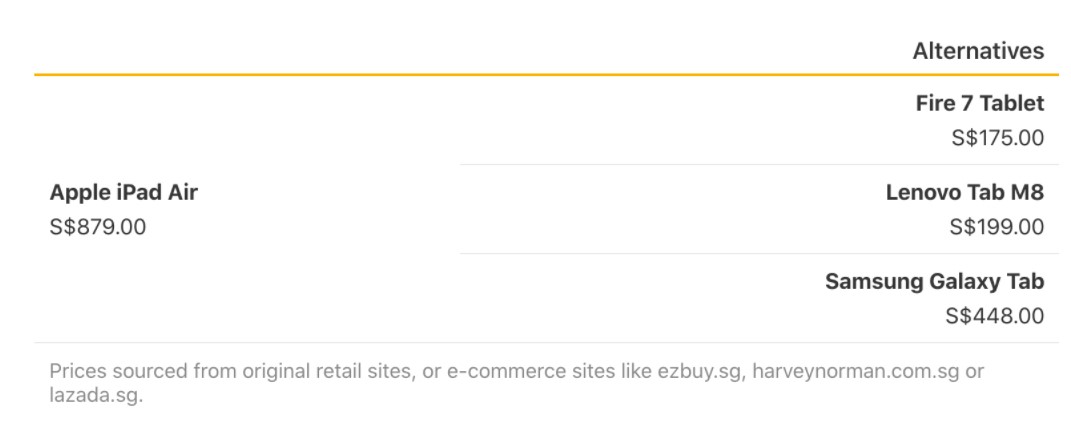Click the S$175.00 price

click(997, 138)
